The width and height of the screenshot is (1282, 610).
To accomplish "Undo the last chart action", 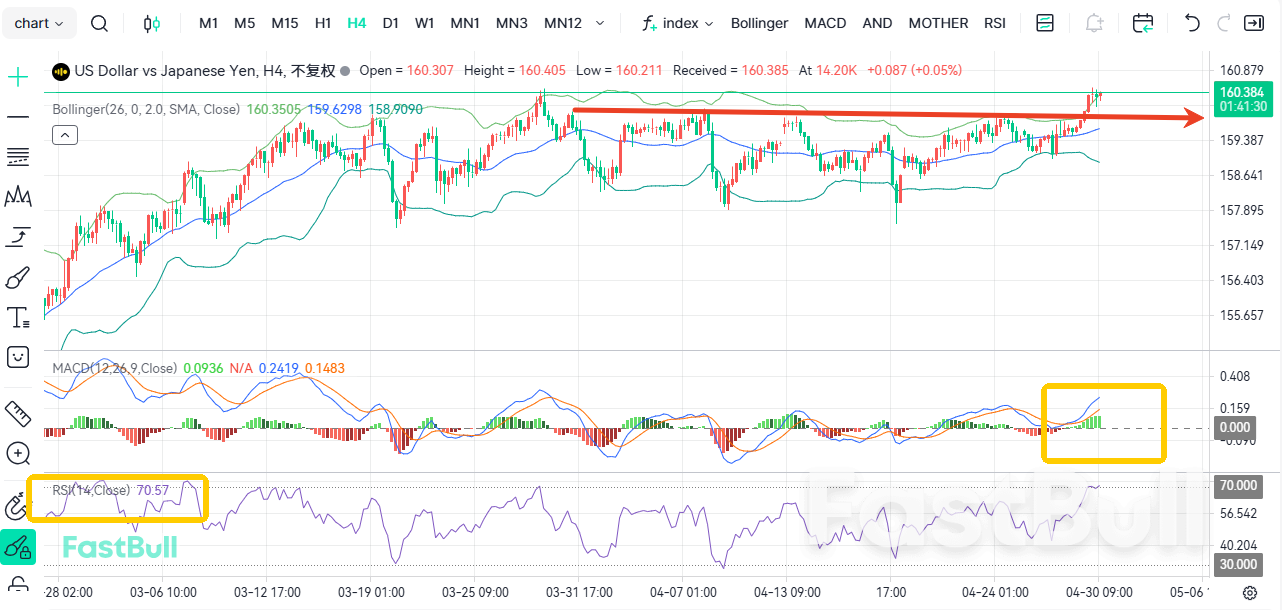I will (1191, 23).
